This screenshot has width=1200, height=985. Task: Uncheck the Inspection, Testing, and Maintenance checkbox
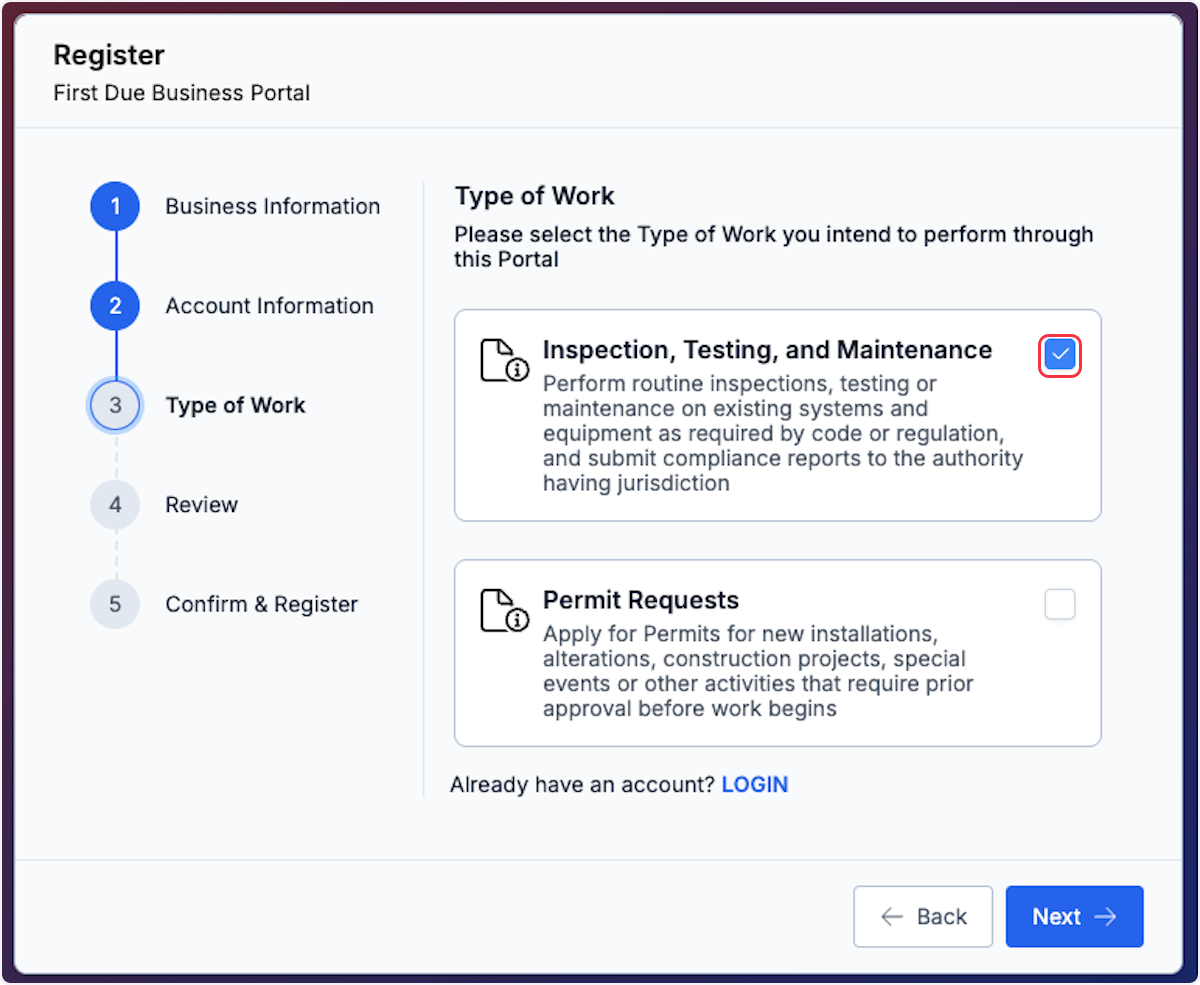tap(1060, 355)
